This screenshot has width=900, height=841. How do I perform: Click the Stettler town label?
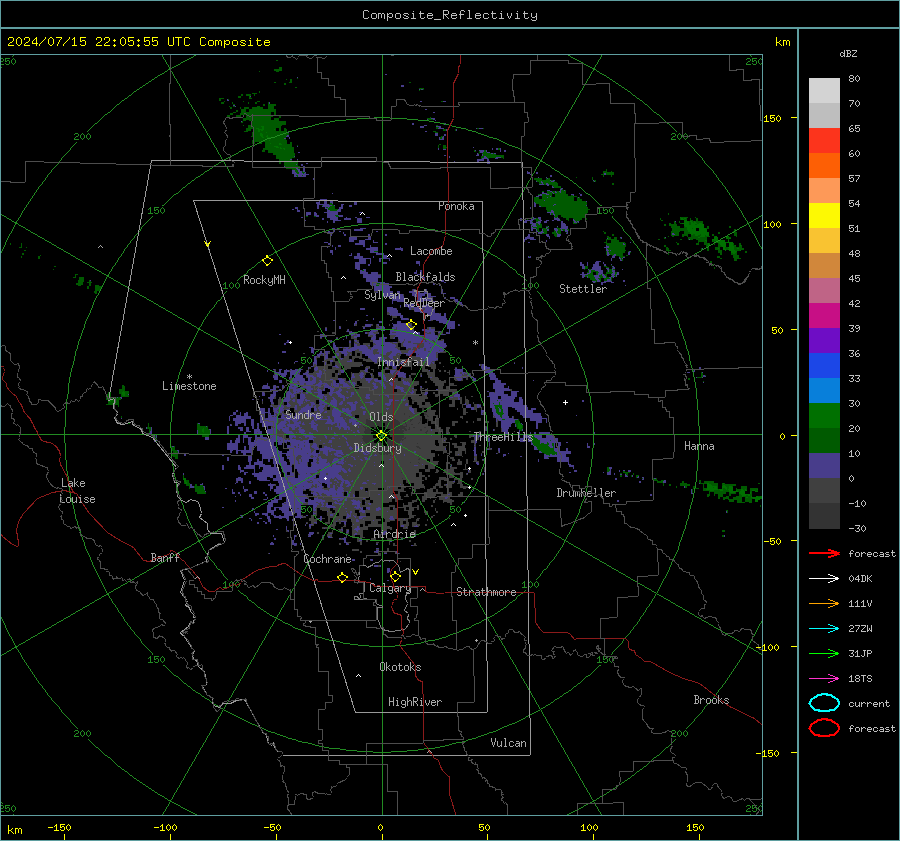[583, 289]
